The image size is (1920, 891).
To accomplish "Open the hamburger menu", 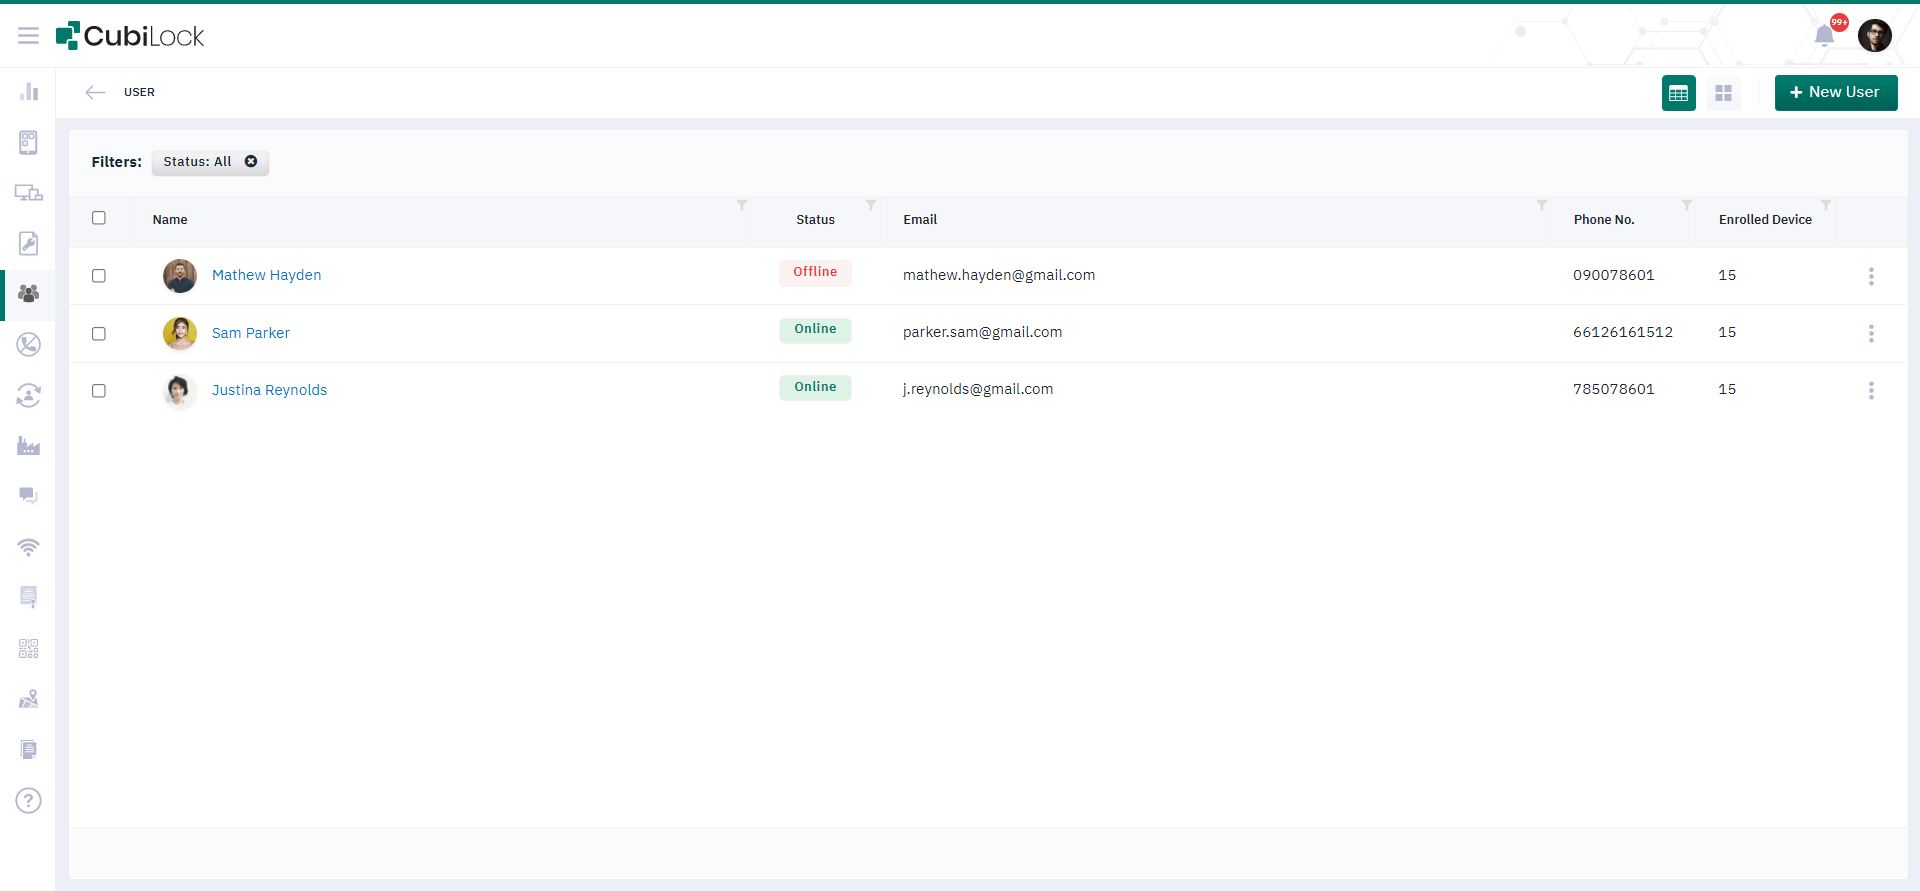I will coord(28,36).
